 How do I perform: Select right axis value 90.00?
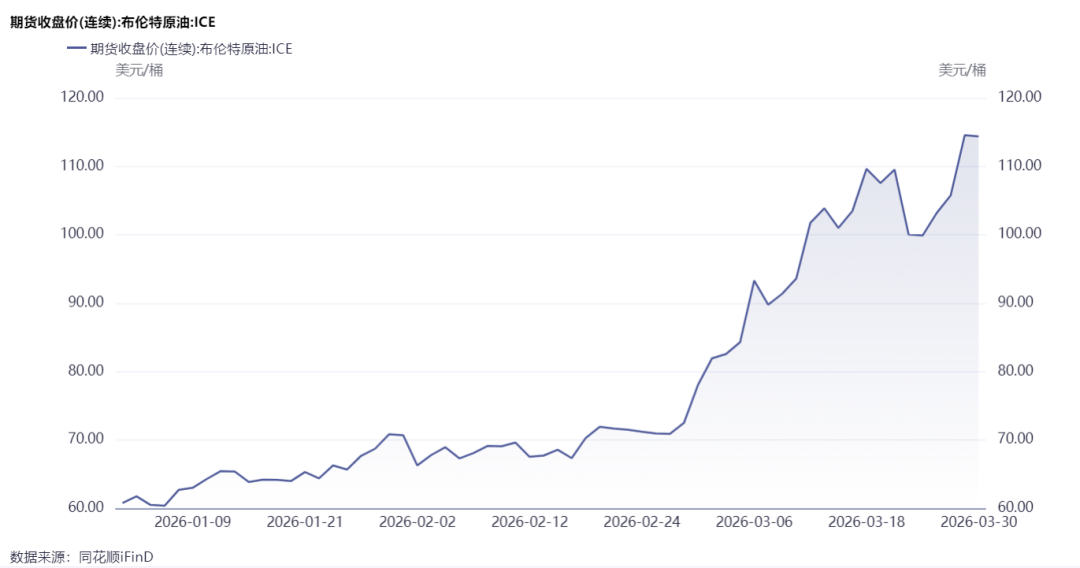pos(1016,302)
